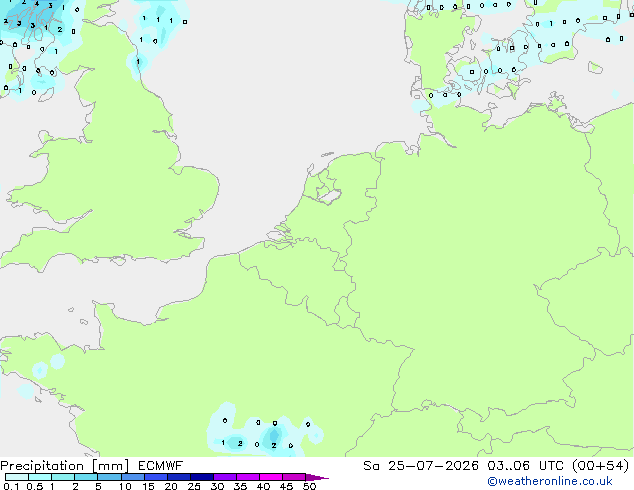
Task: Select legend swatch between 25 and 30
Action: click(202, 477)
